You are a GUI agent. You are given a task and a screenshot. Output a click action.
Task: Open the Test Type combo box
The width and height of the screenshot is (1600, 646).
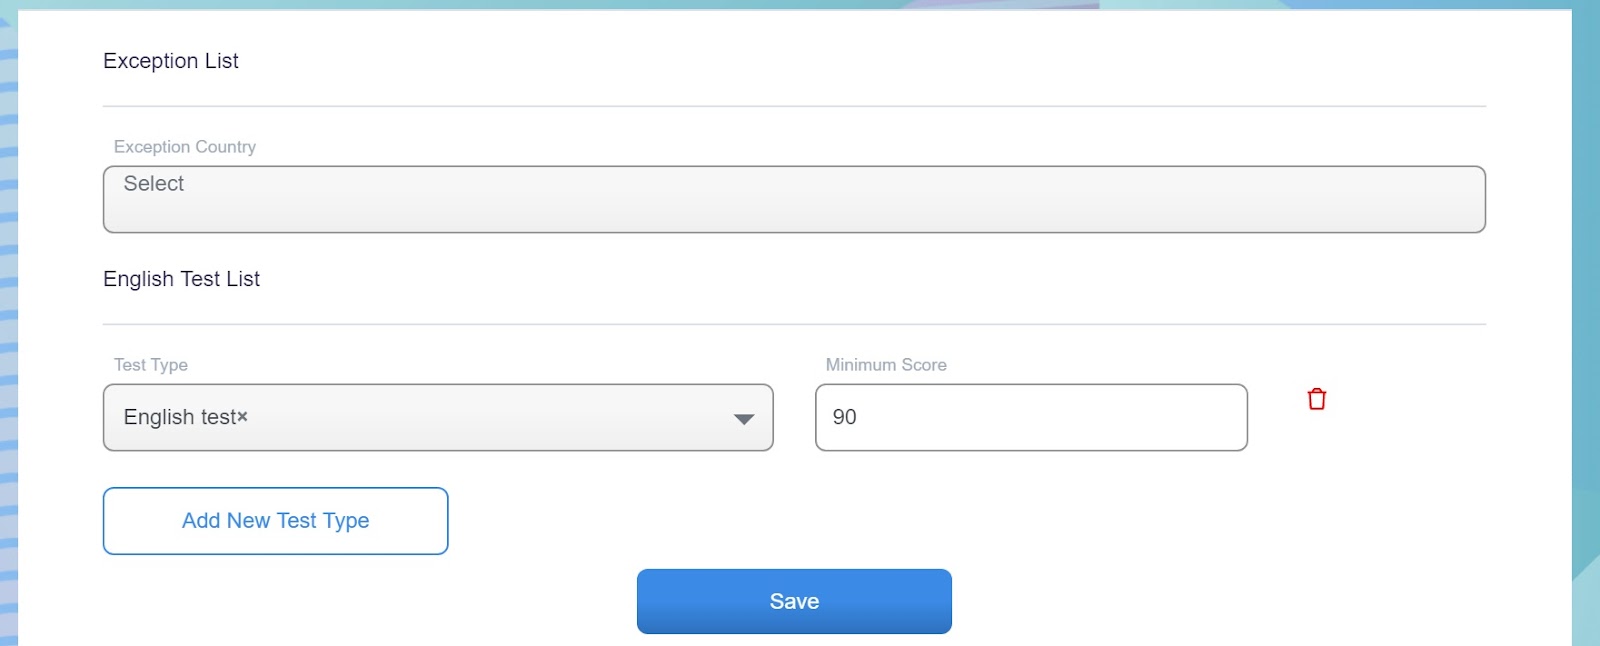click(438, 417)
